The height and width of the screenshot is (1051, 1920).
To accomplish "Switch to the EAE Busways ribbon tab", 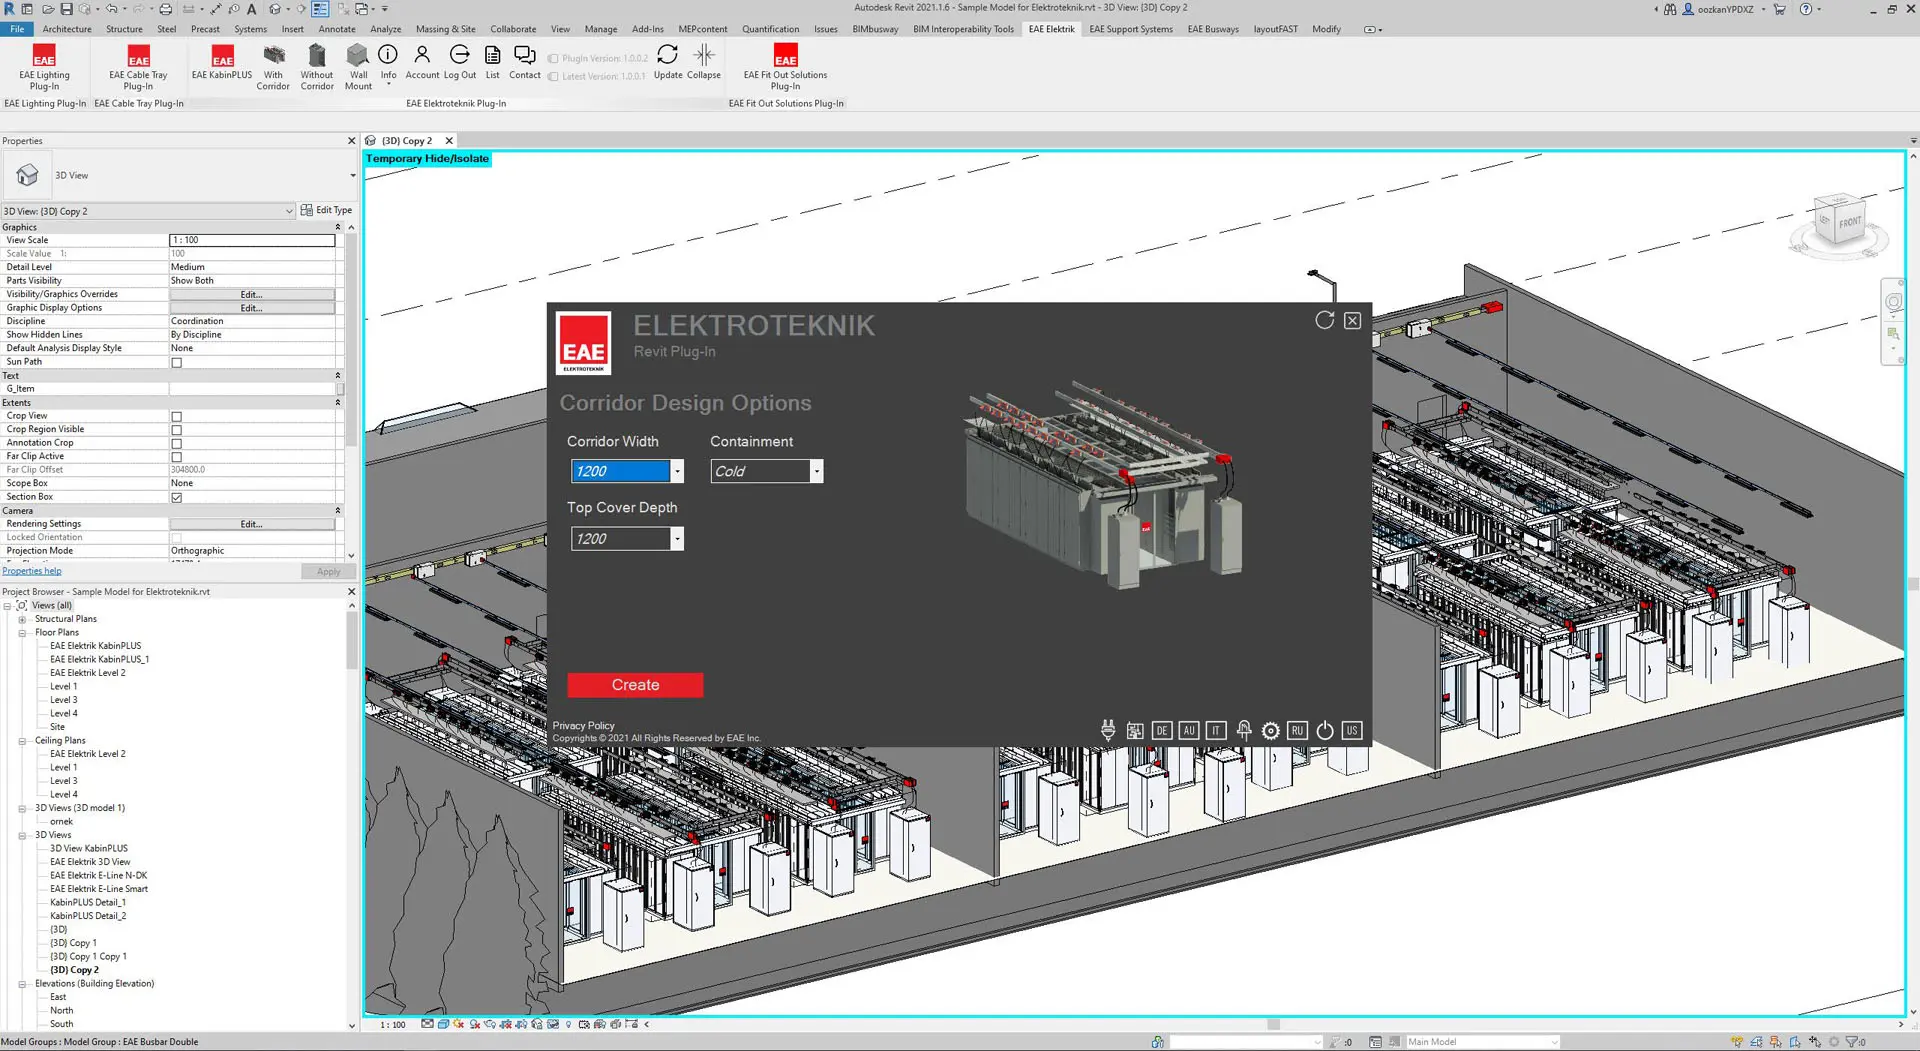I will coord(1213,29).
